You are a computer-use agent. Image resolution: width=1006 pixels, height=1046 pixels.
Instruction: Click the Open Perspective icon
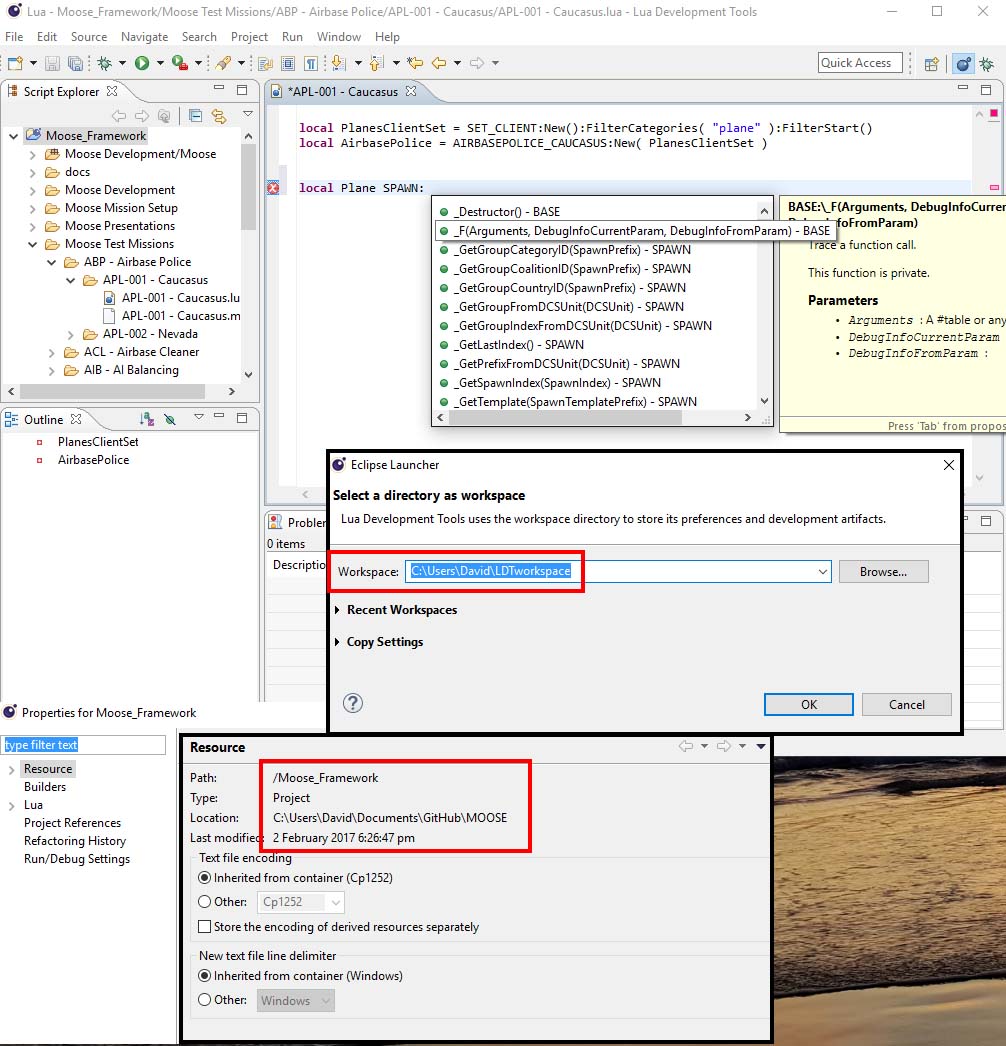click(x=932, y=64)
